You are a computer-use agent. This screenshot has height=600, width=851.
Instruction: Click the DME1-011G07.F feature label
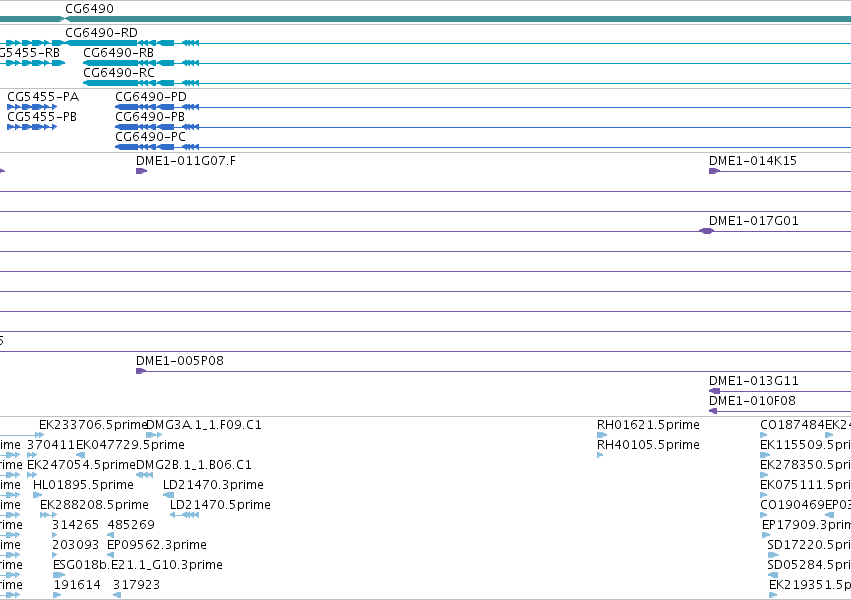[x=186, y=161]
